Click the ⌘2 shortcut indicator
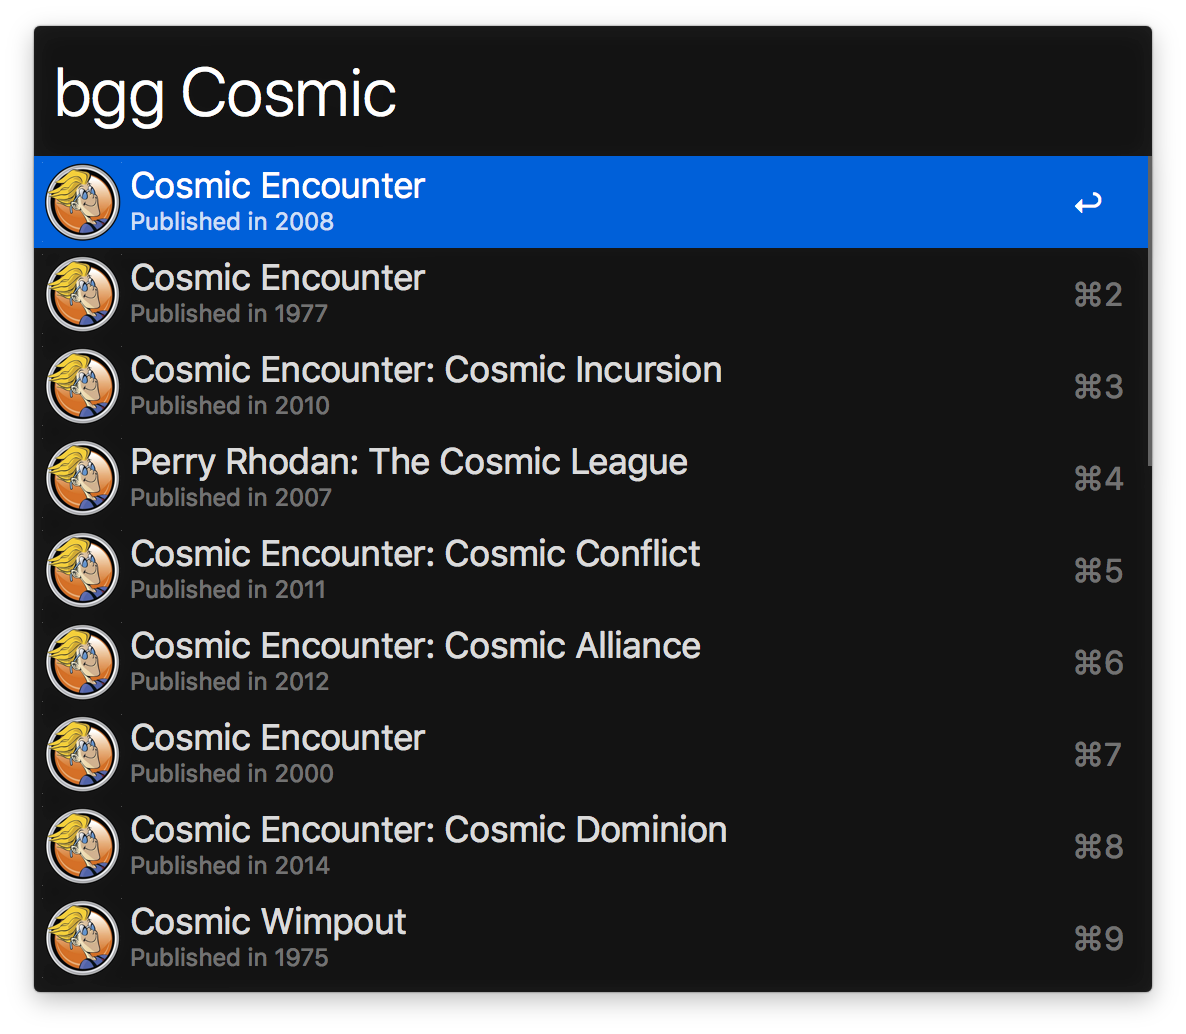This screenshot has height=1034, width=1186. (x=1098, y=295)
